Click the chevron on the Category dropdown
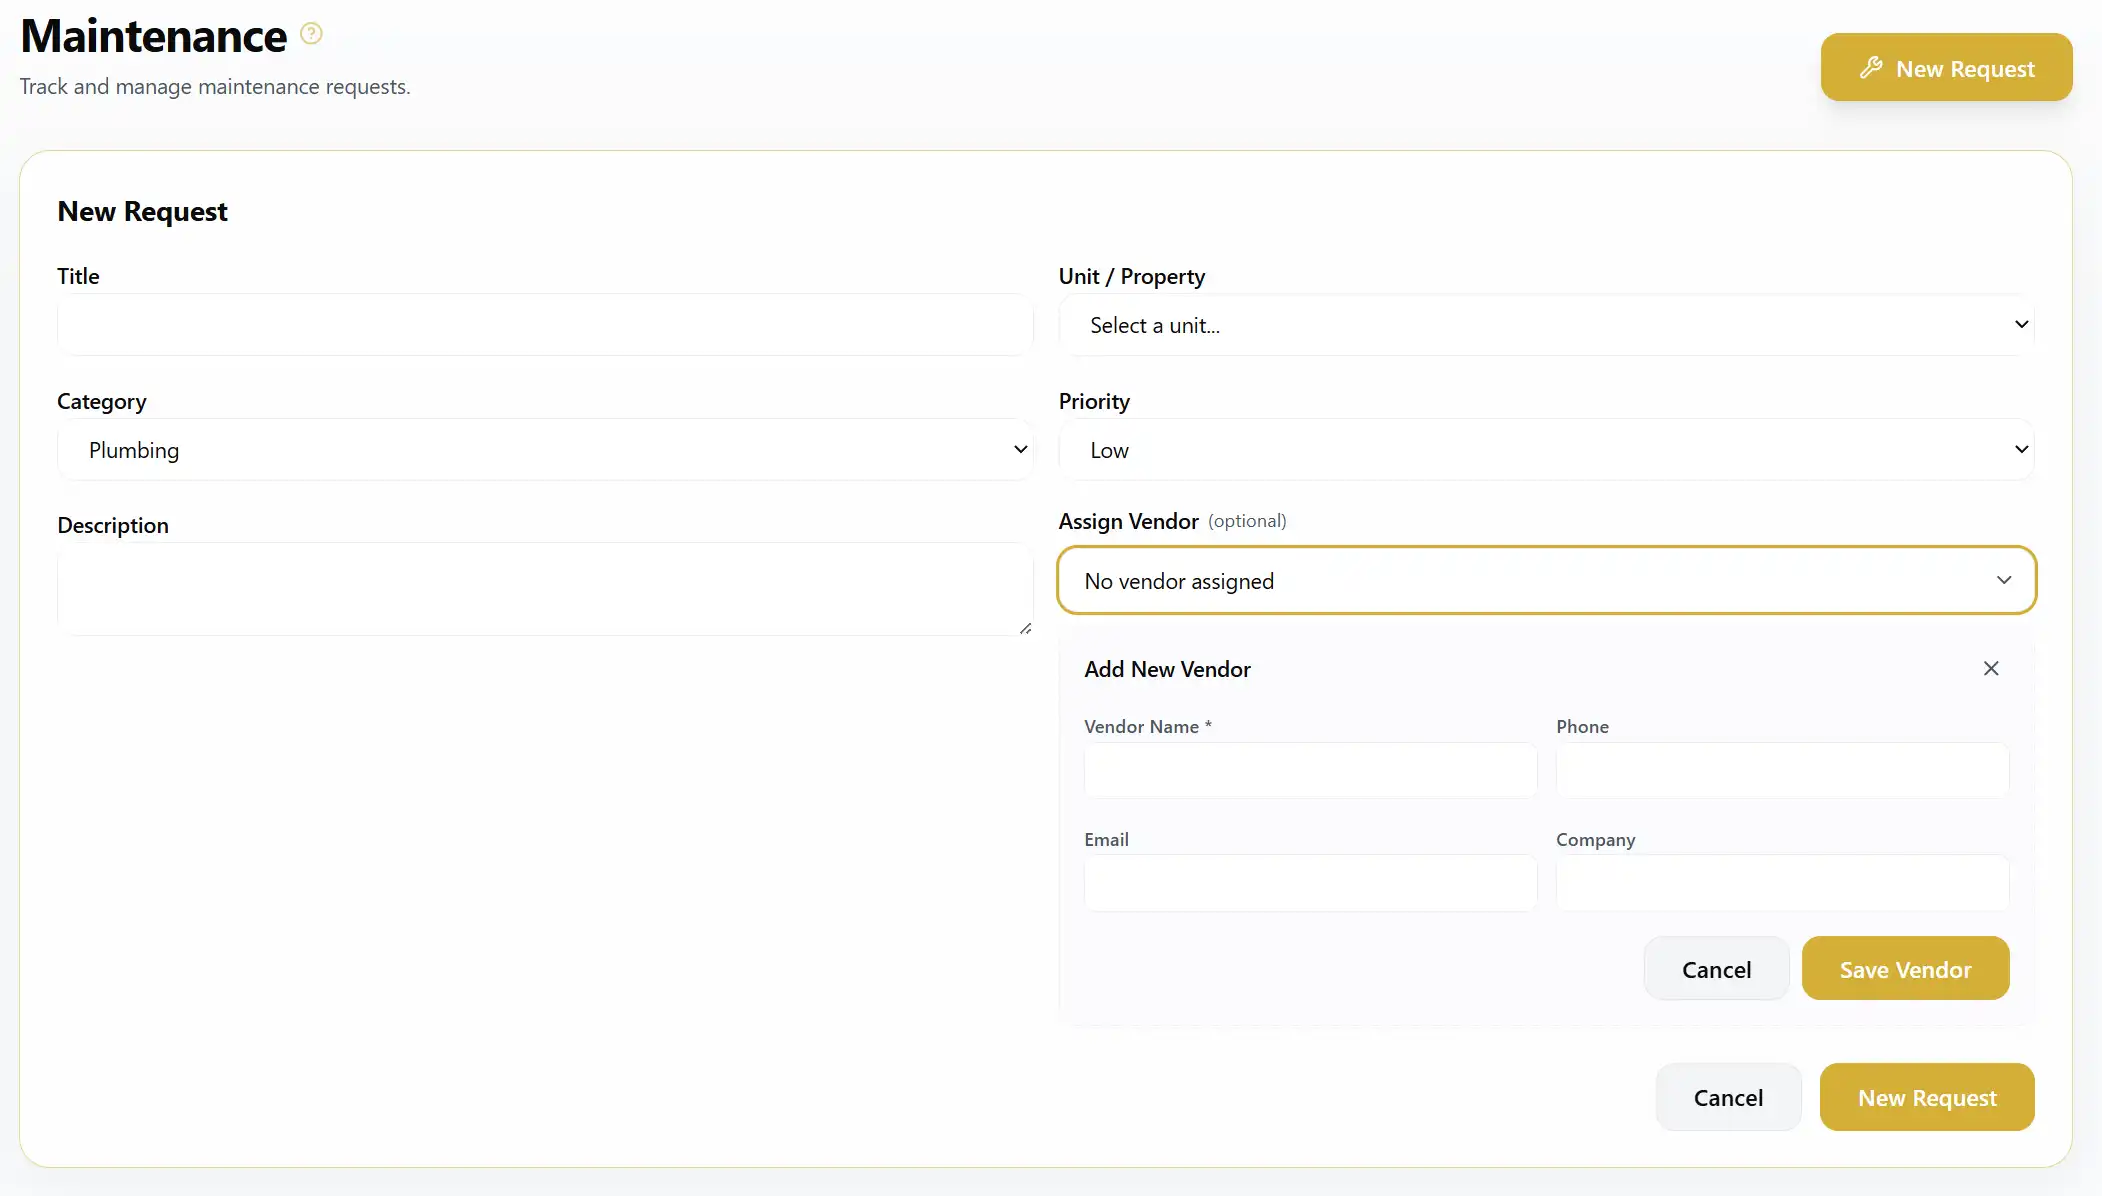2102x1196 pixels. [1021, 449]
